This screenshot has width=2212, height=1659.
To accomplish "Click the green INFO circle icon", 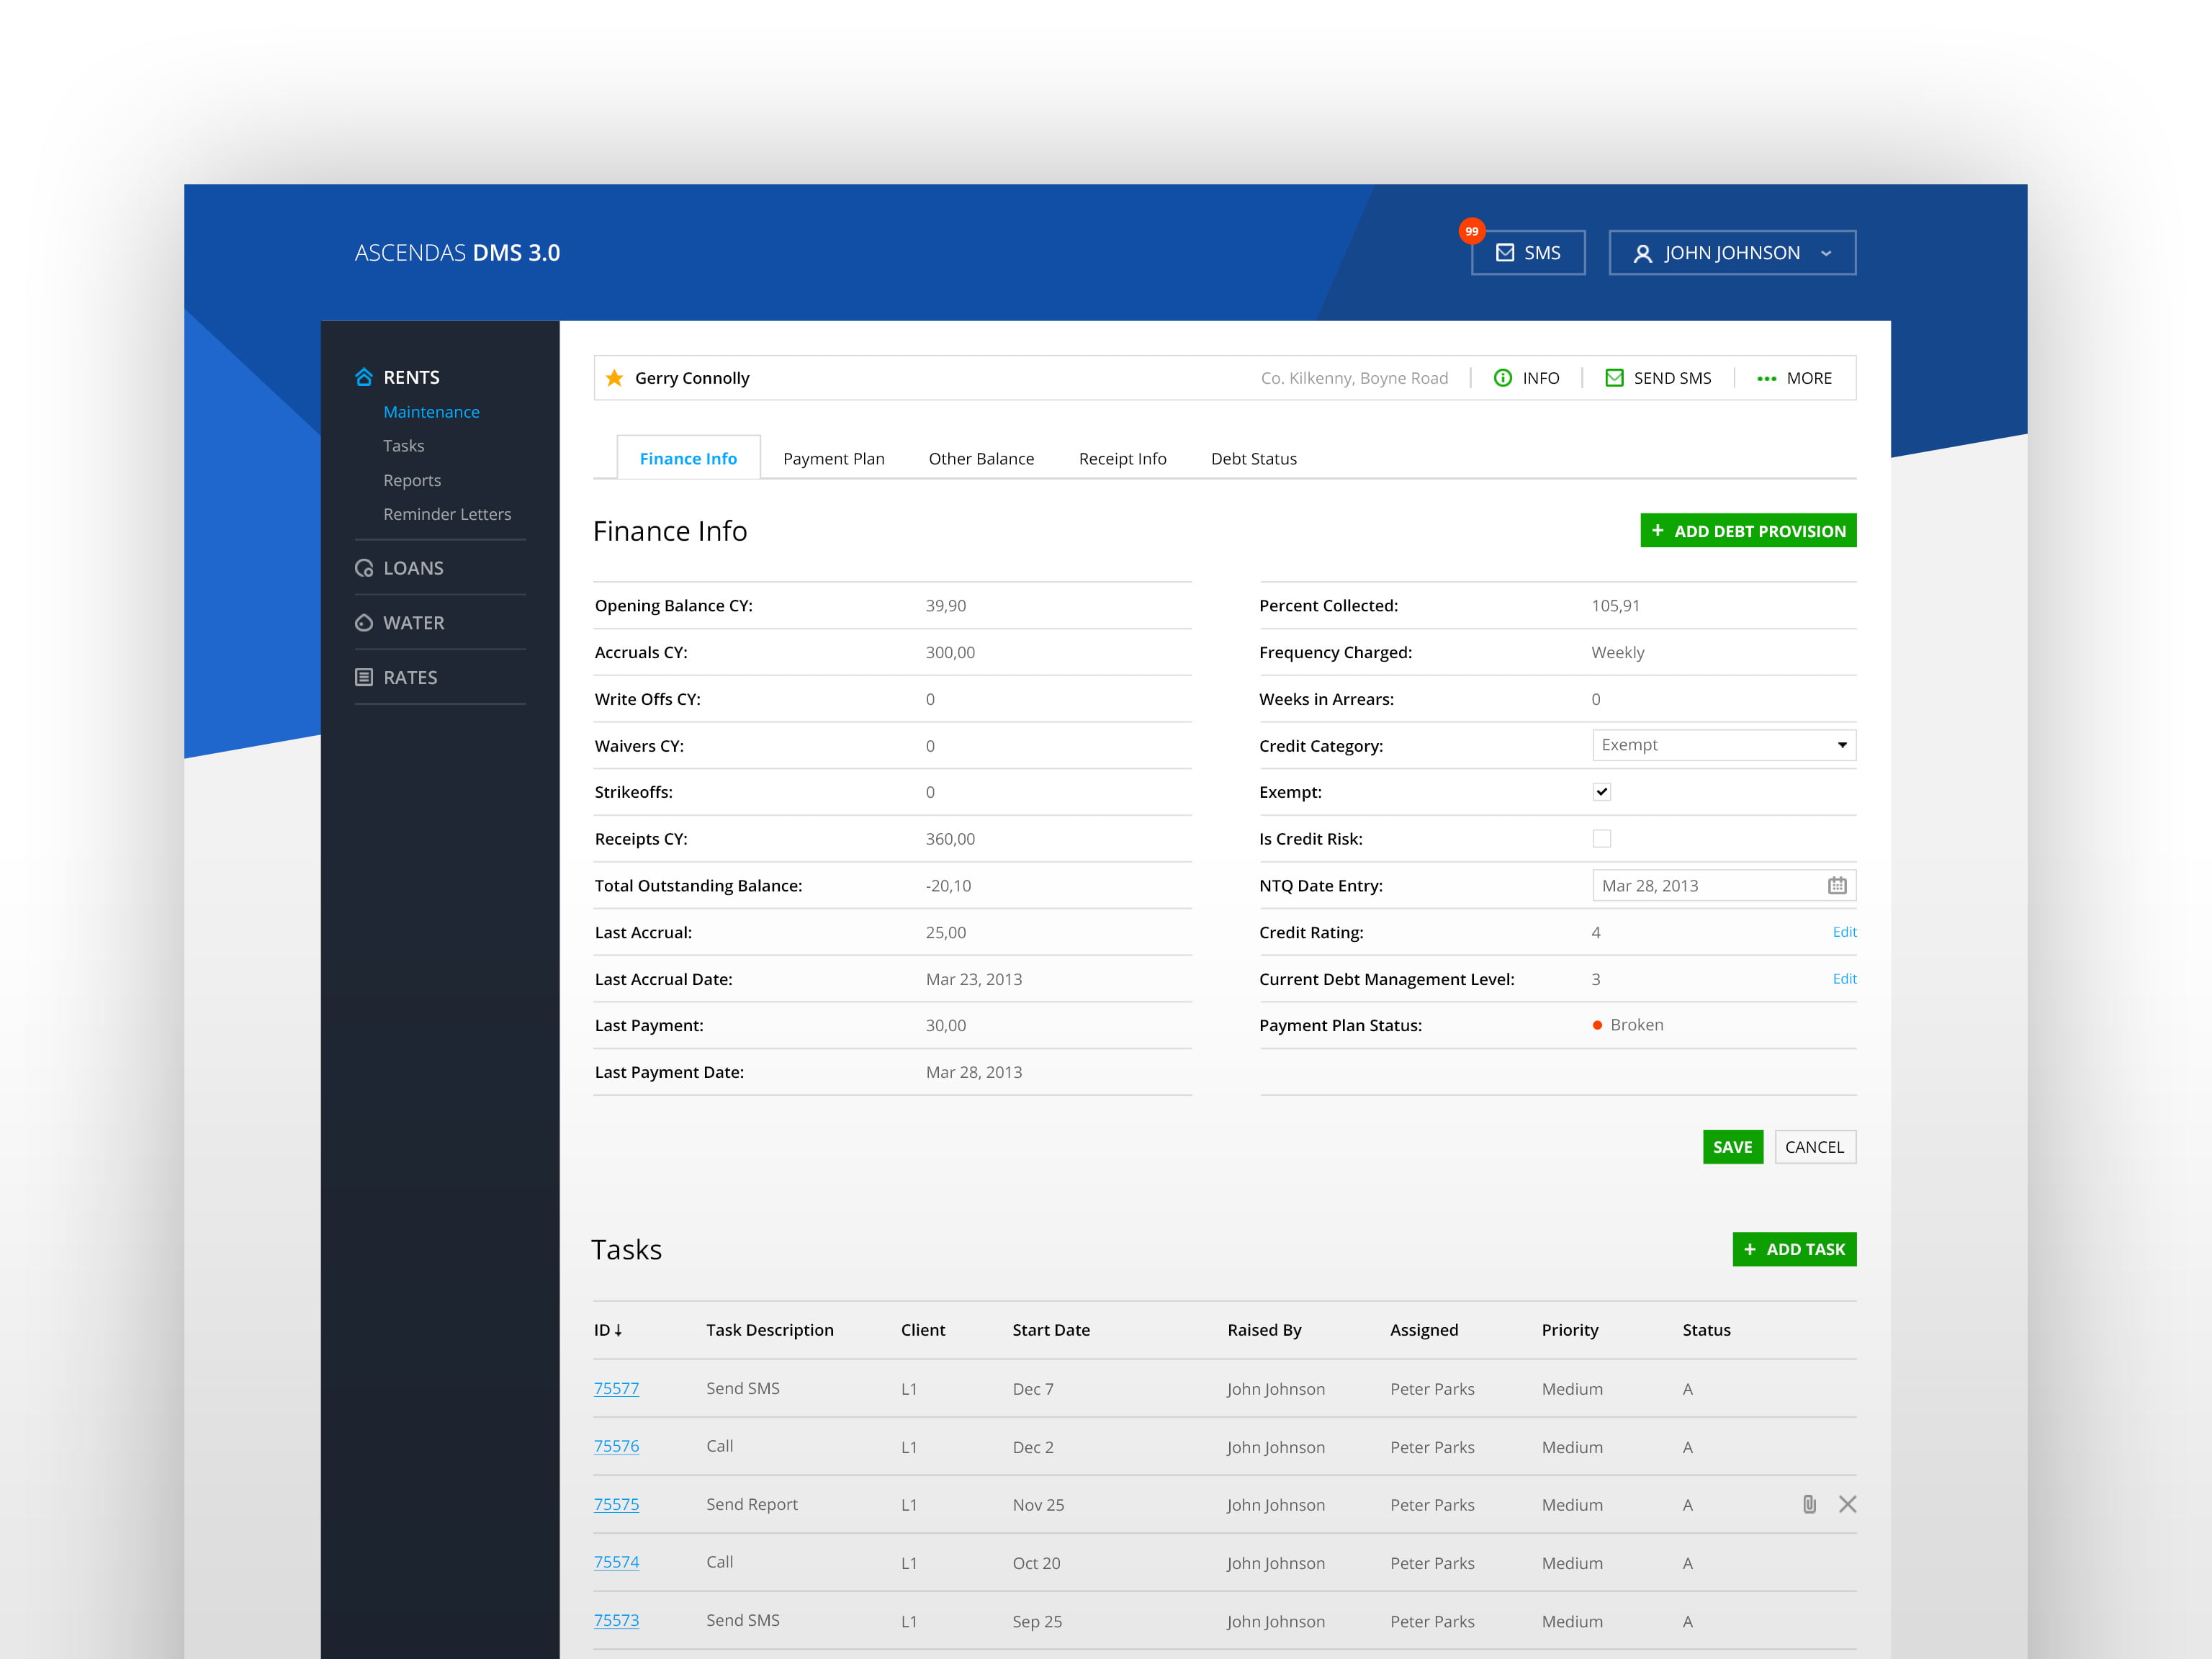I will 1502,378.
